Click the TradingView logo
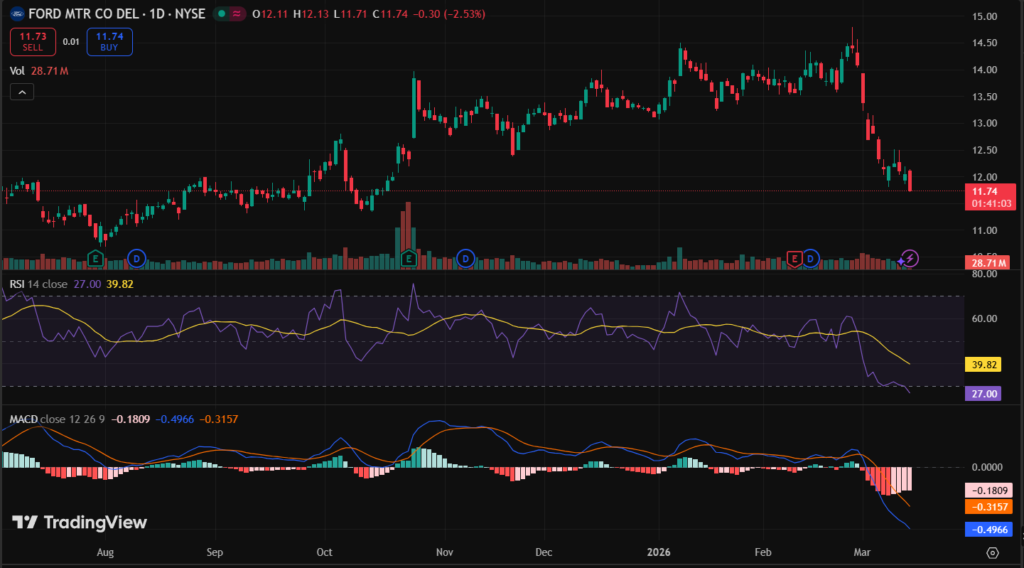The width and height of the screenshot is (1024, 568). click(80, 522)
